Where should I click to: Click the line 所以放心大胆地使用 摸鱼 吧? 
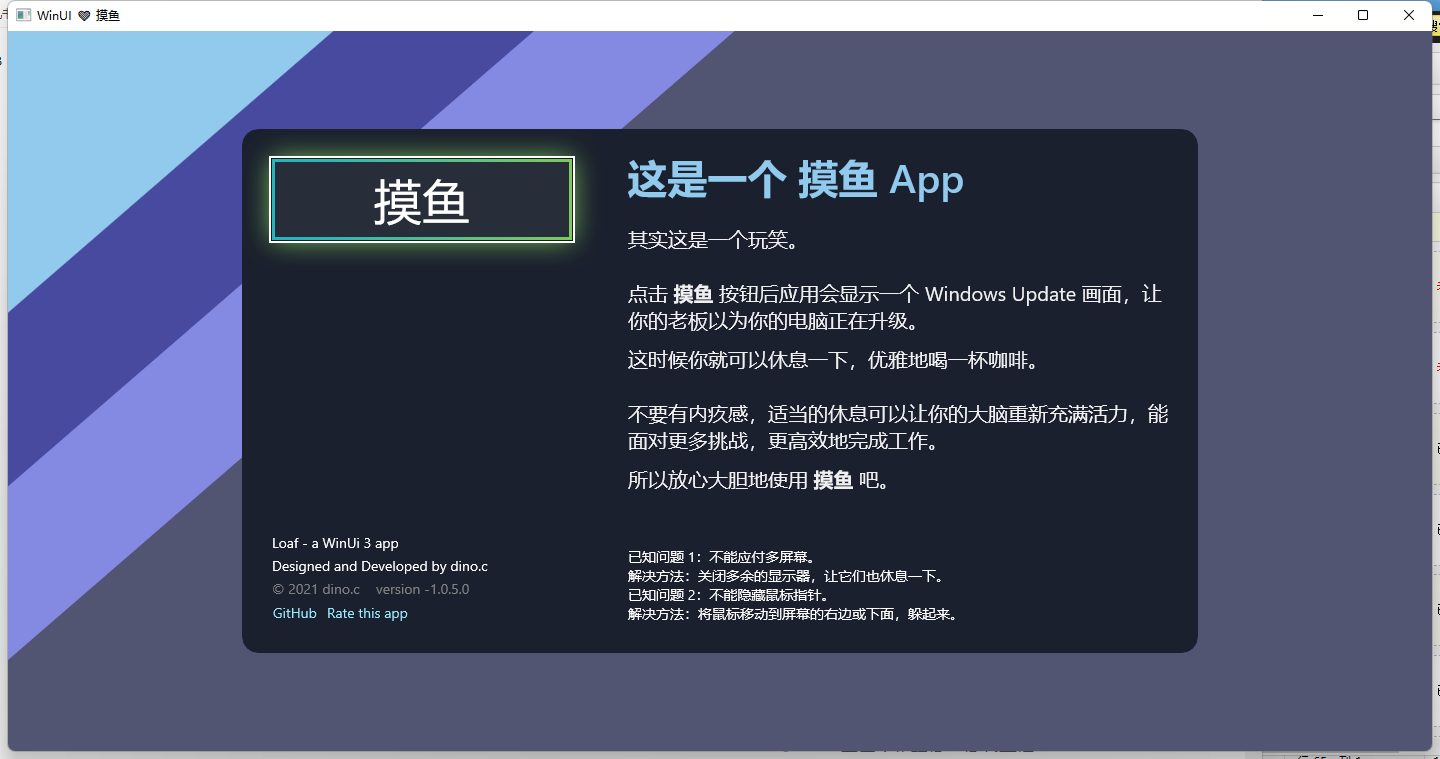[x=758, y=480]
